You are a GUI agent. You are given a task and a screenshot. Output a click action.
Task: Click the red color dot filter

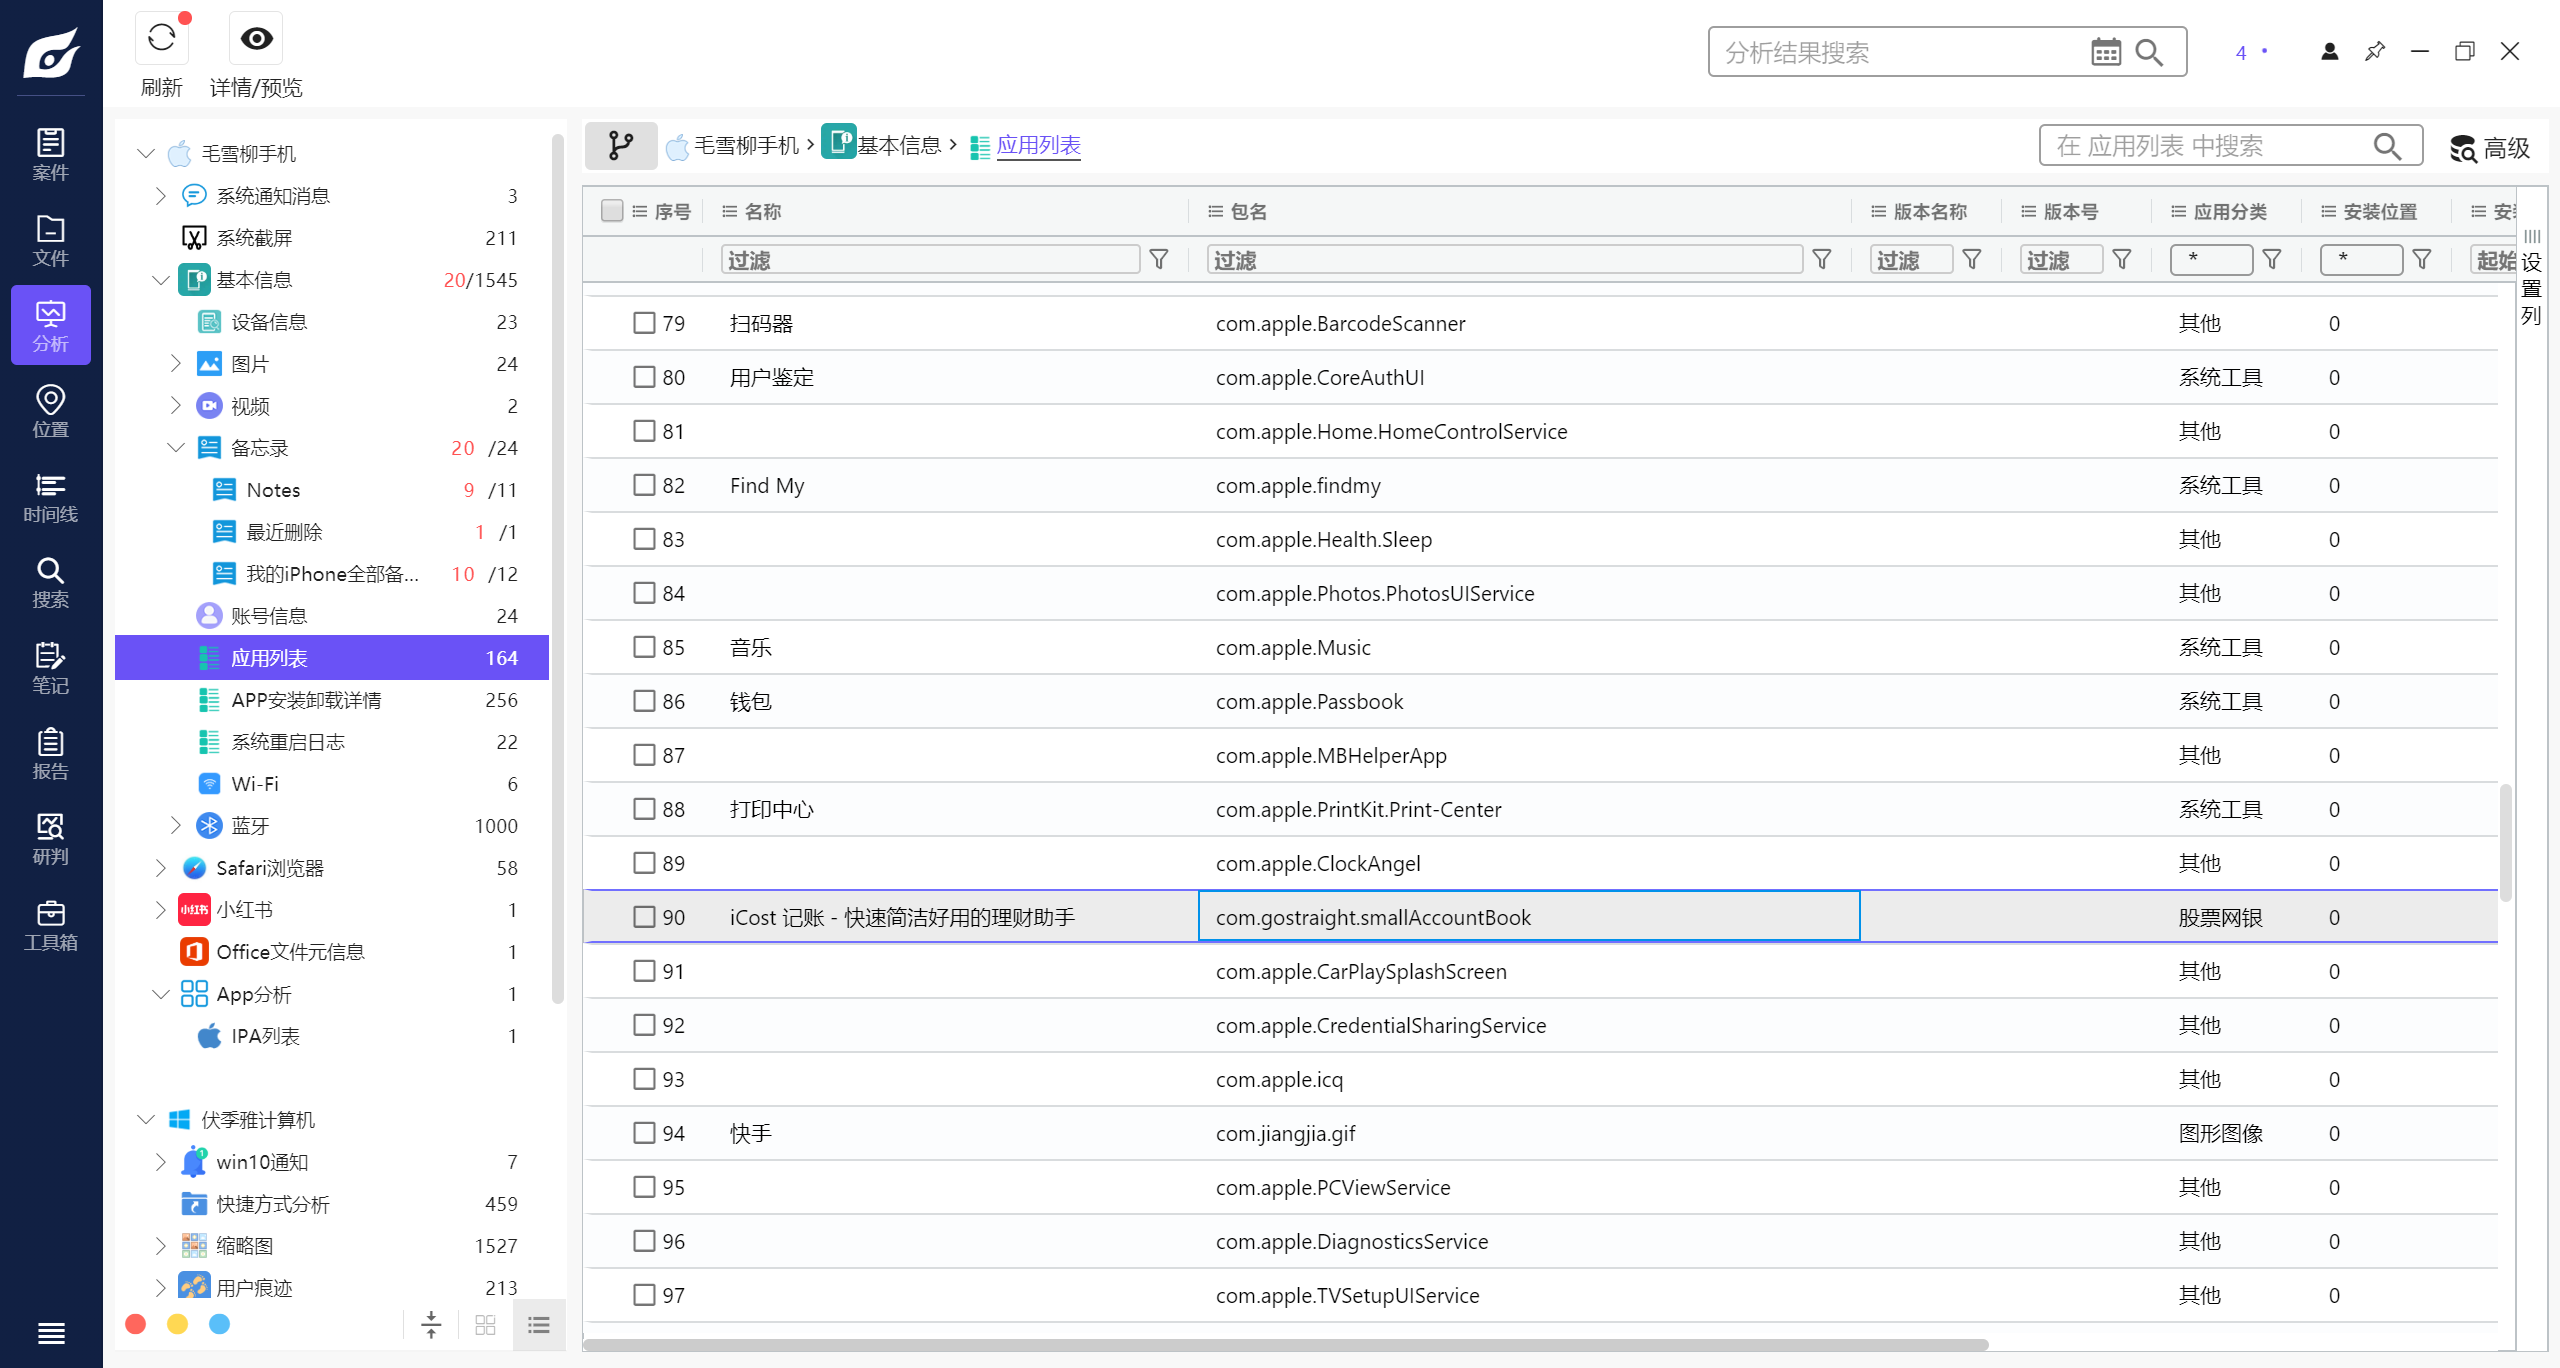pyautogui.click(x=136, y=1324)
